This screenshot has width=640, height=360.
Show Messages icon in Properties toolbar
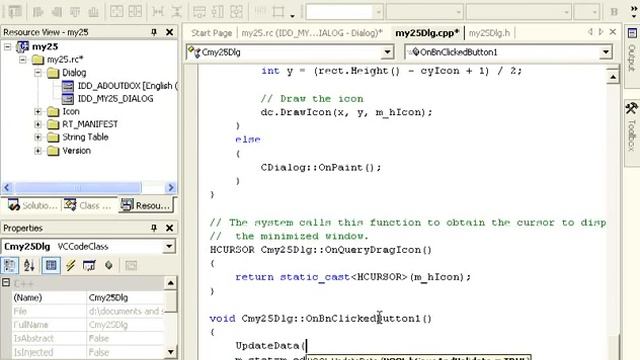89,266
